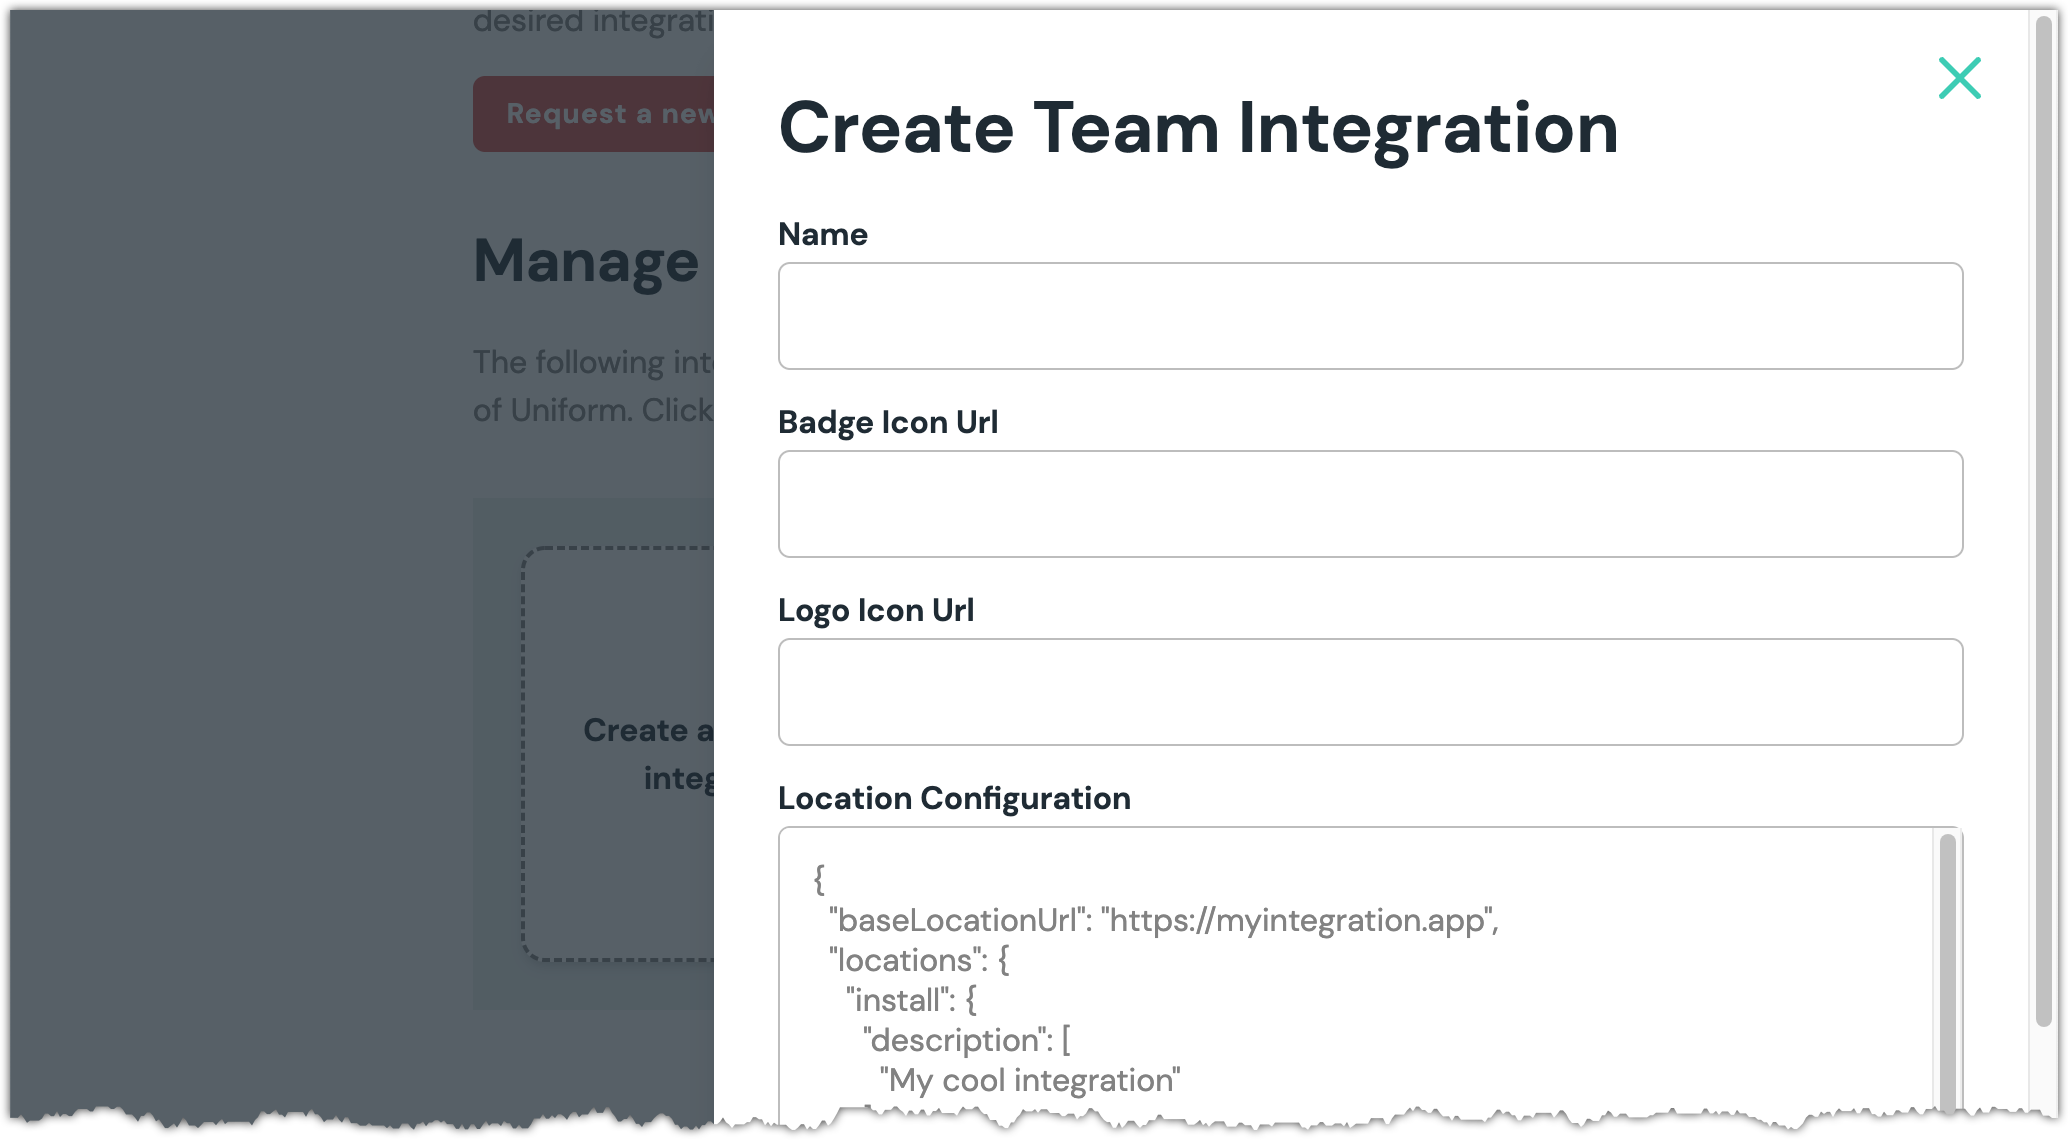Screen dimensions: 2068x1140
Task: Click the Badge Icon Url label
Action: 887,422
